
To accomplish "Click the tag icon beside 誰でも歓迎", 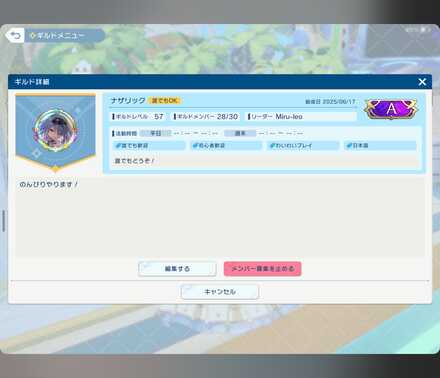I will click(118, 146).
